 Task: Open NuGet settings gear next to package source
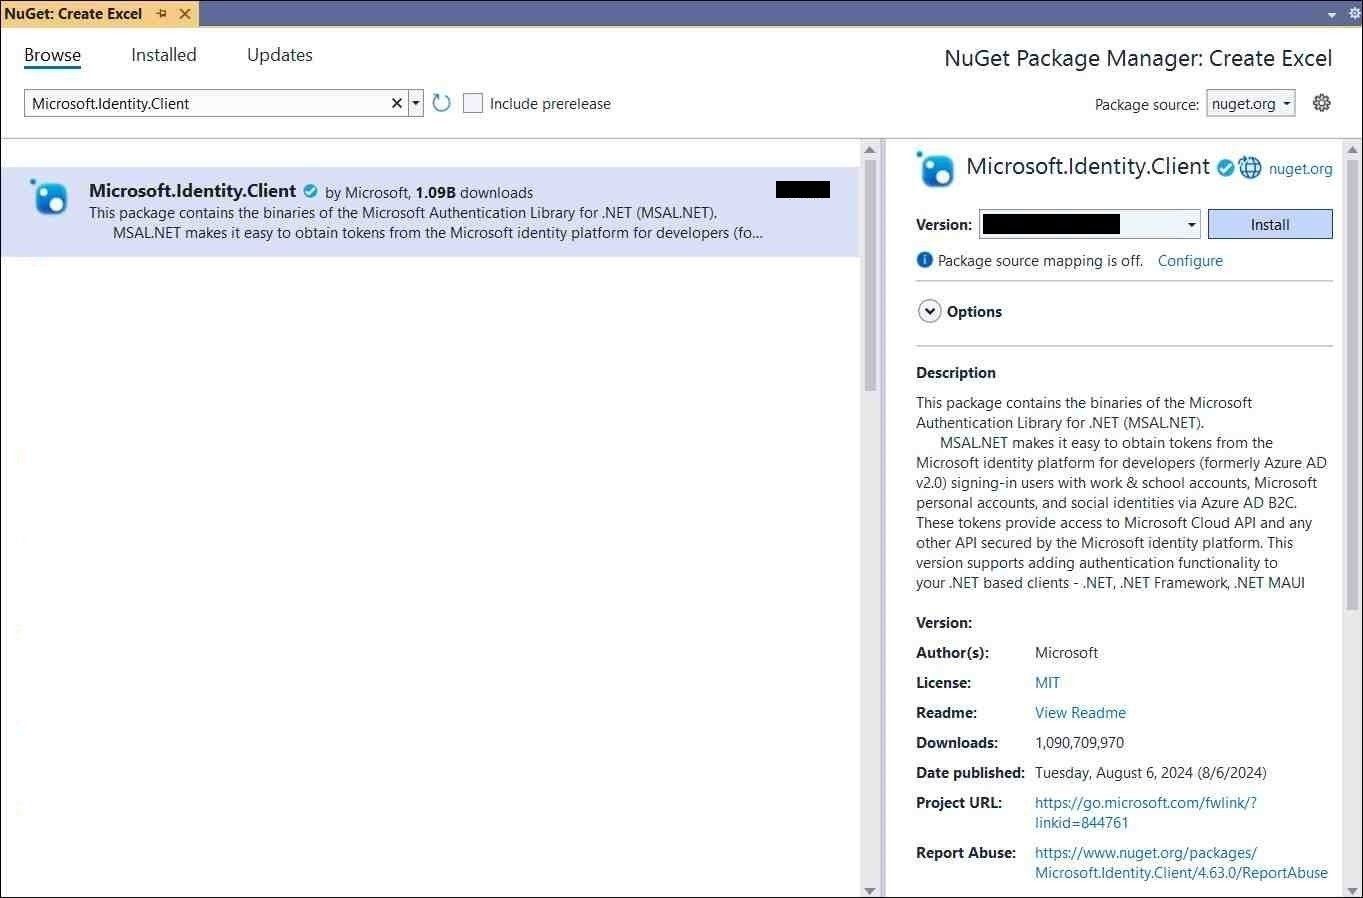point(1321,103)
